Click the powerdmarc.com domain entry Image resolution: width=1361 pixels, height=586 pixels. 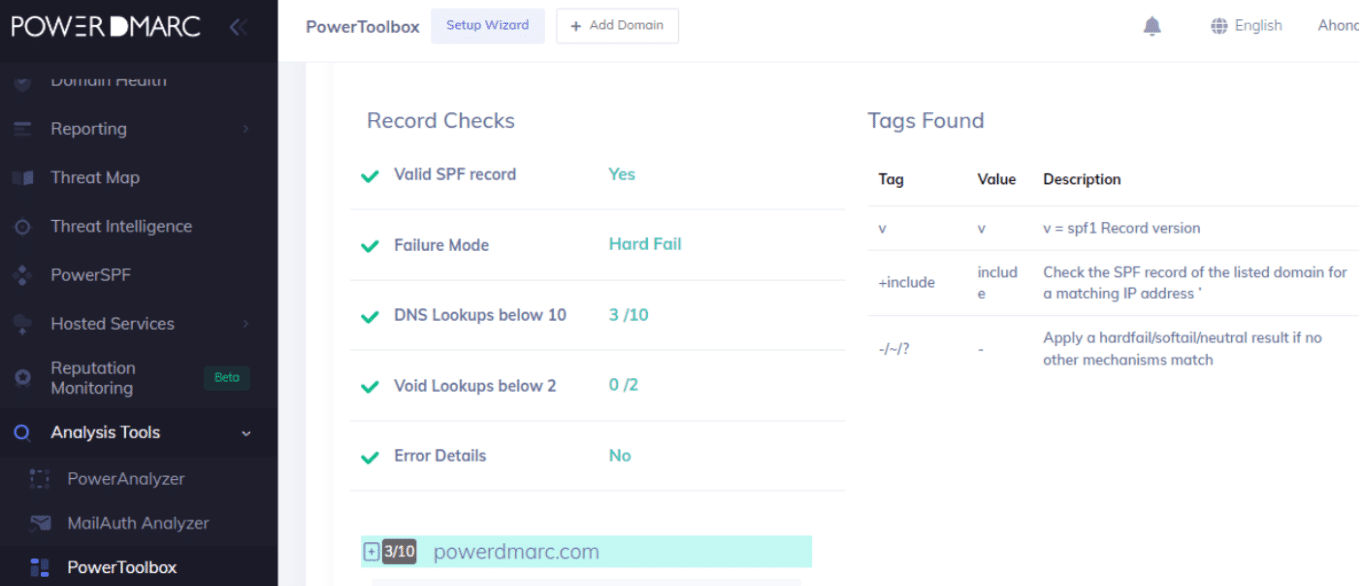click(x=516, y=552)
